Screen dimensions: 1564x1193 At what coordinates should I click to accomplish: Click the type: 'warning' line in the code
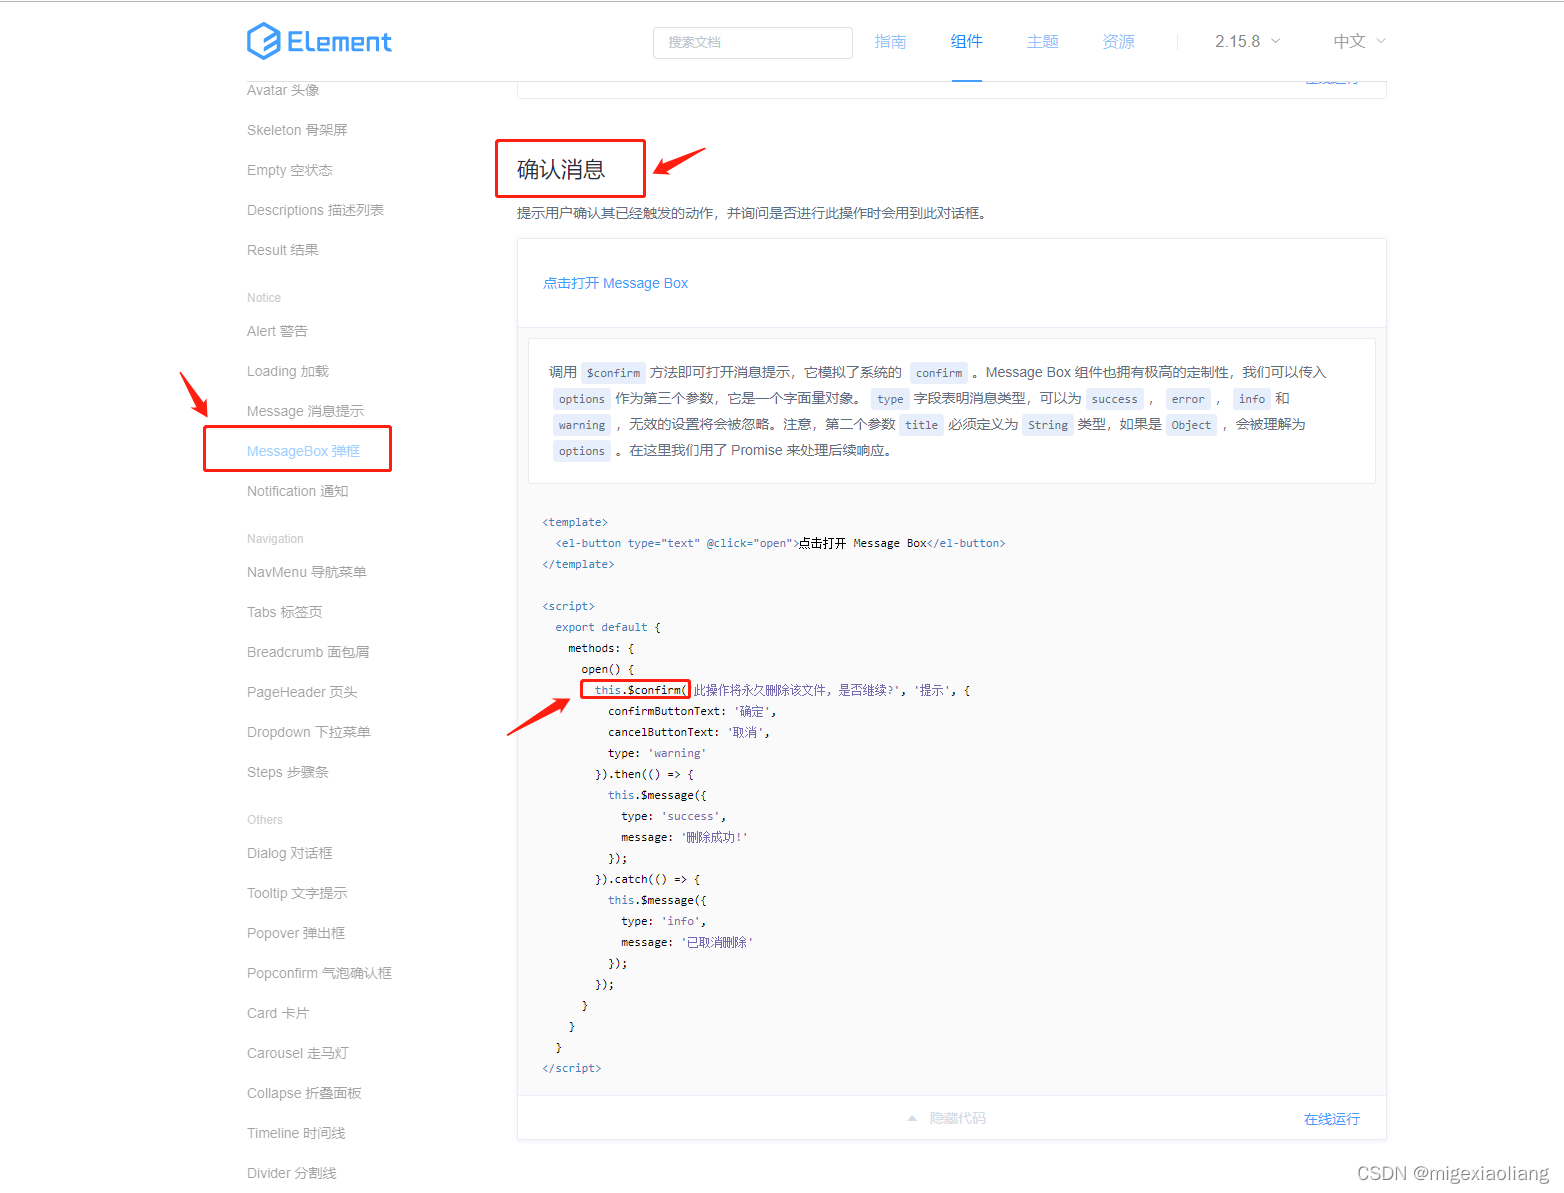tap(657, 753)
